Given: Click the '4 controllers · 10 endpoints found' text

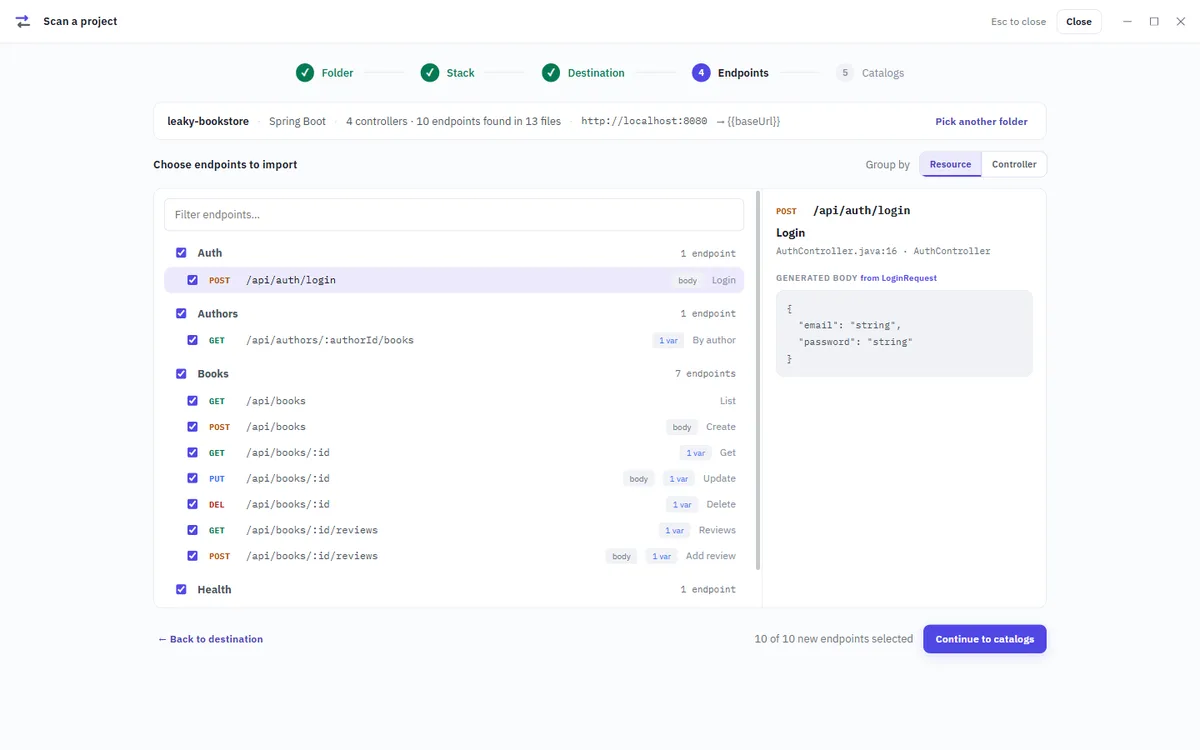Looking at the screenshot, I should point(453,121).
